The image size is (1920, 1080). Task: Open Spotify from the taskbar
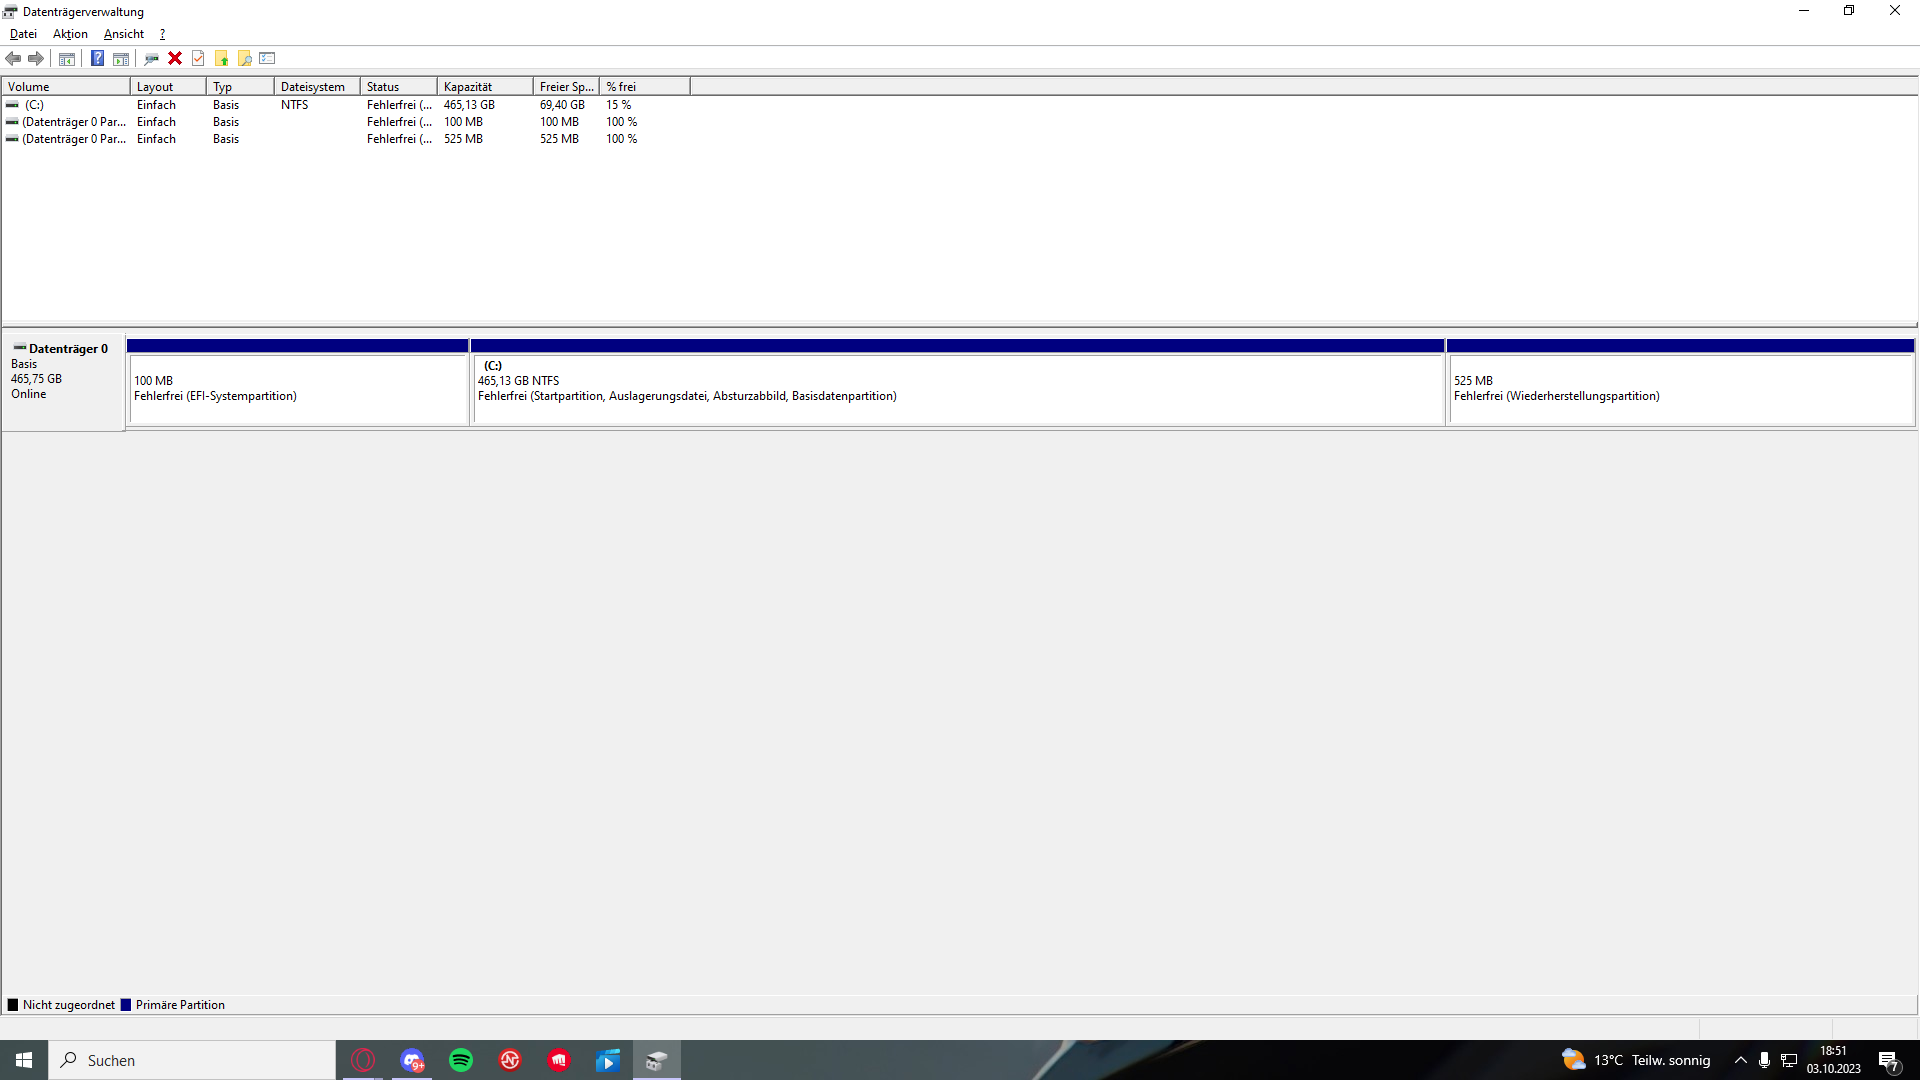click(x=461, y=1060)
